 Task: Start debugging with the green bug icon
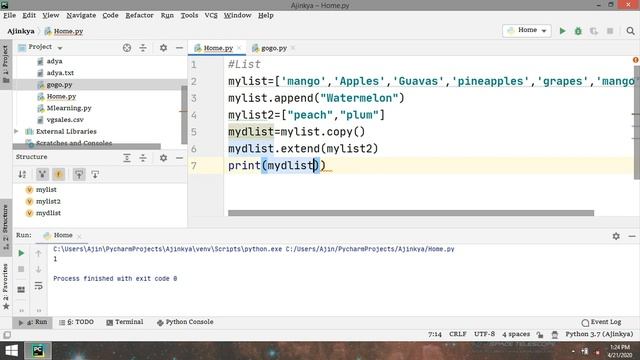(578, 31)
